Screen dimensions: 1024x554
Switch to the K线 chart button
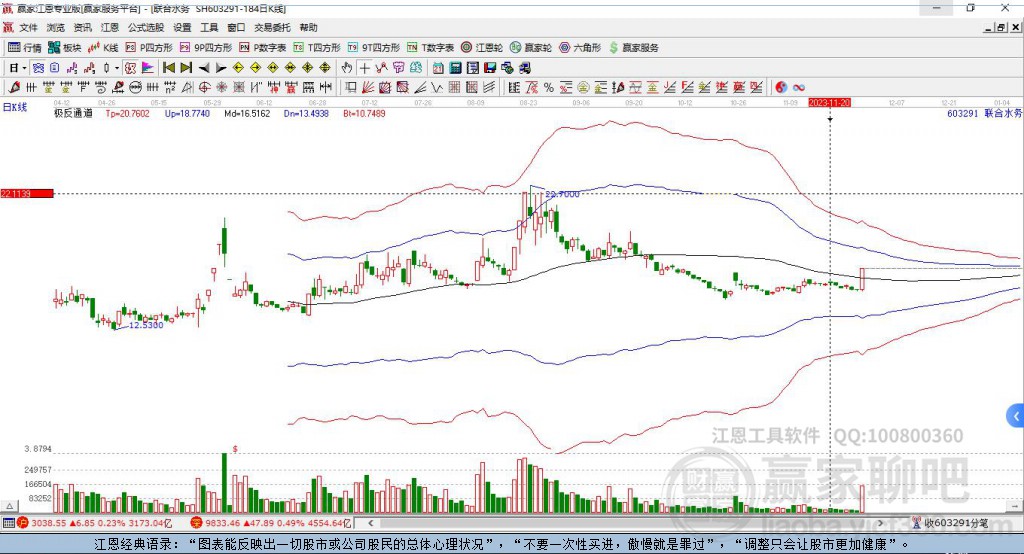pyautogui.click(x=103, y=48)
